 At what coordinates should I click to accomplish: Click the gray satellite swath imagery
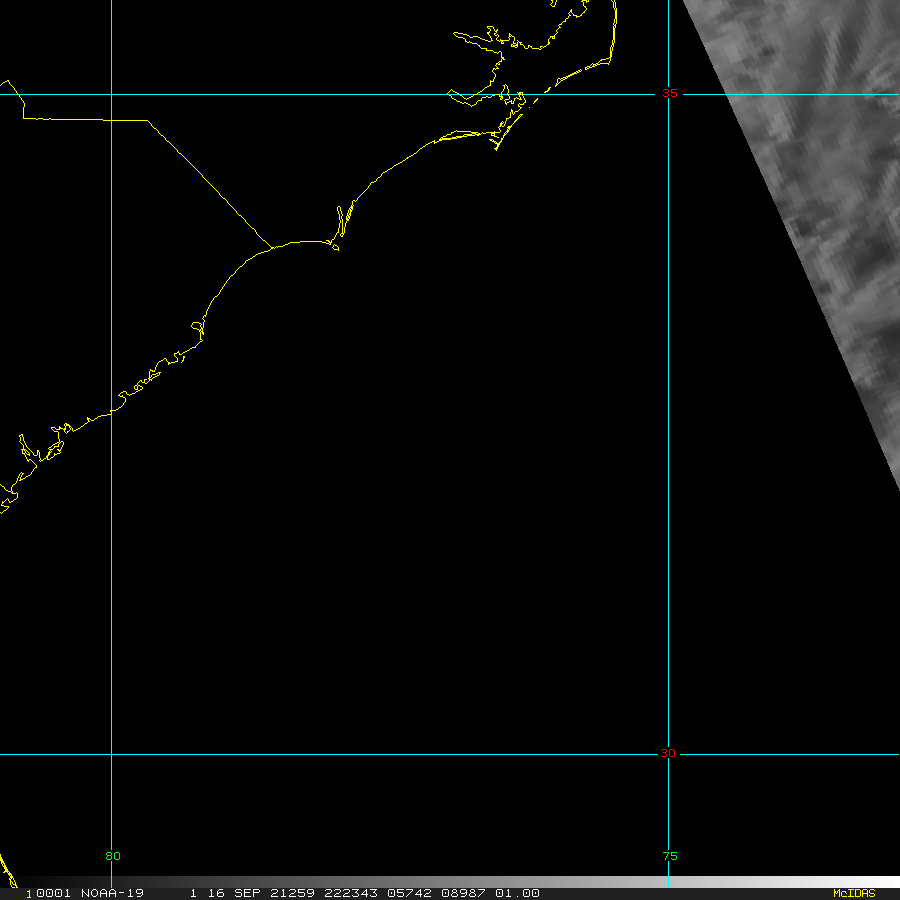coord(820,200)
